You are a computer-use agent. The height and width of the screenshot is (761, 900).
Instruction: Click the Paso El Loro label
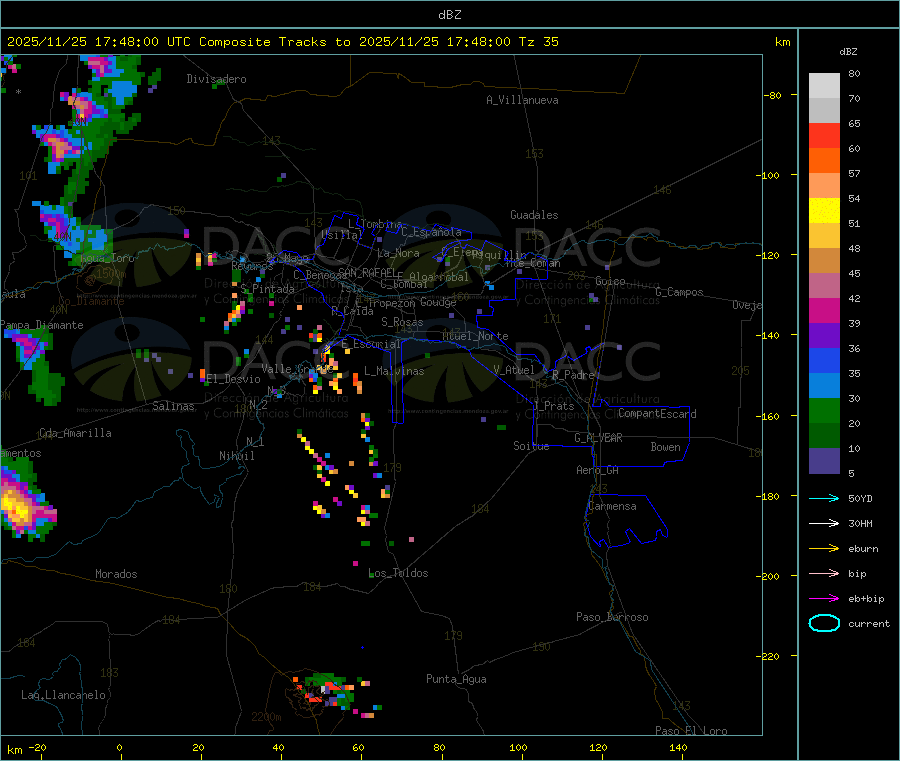[691, 731]
